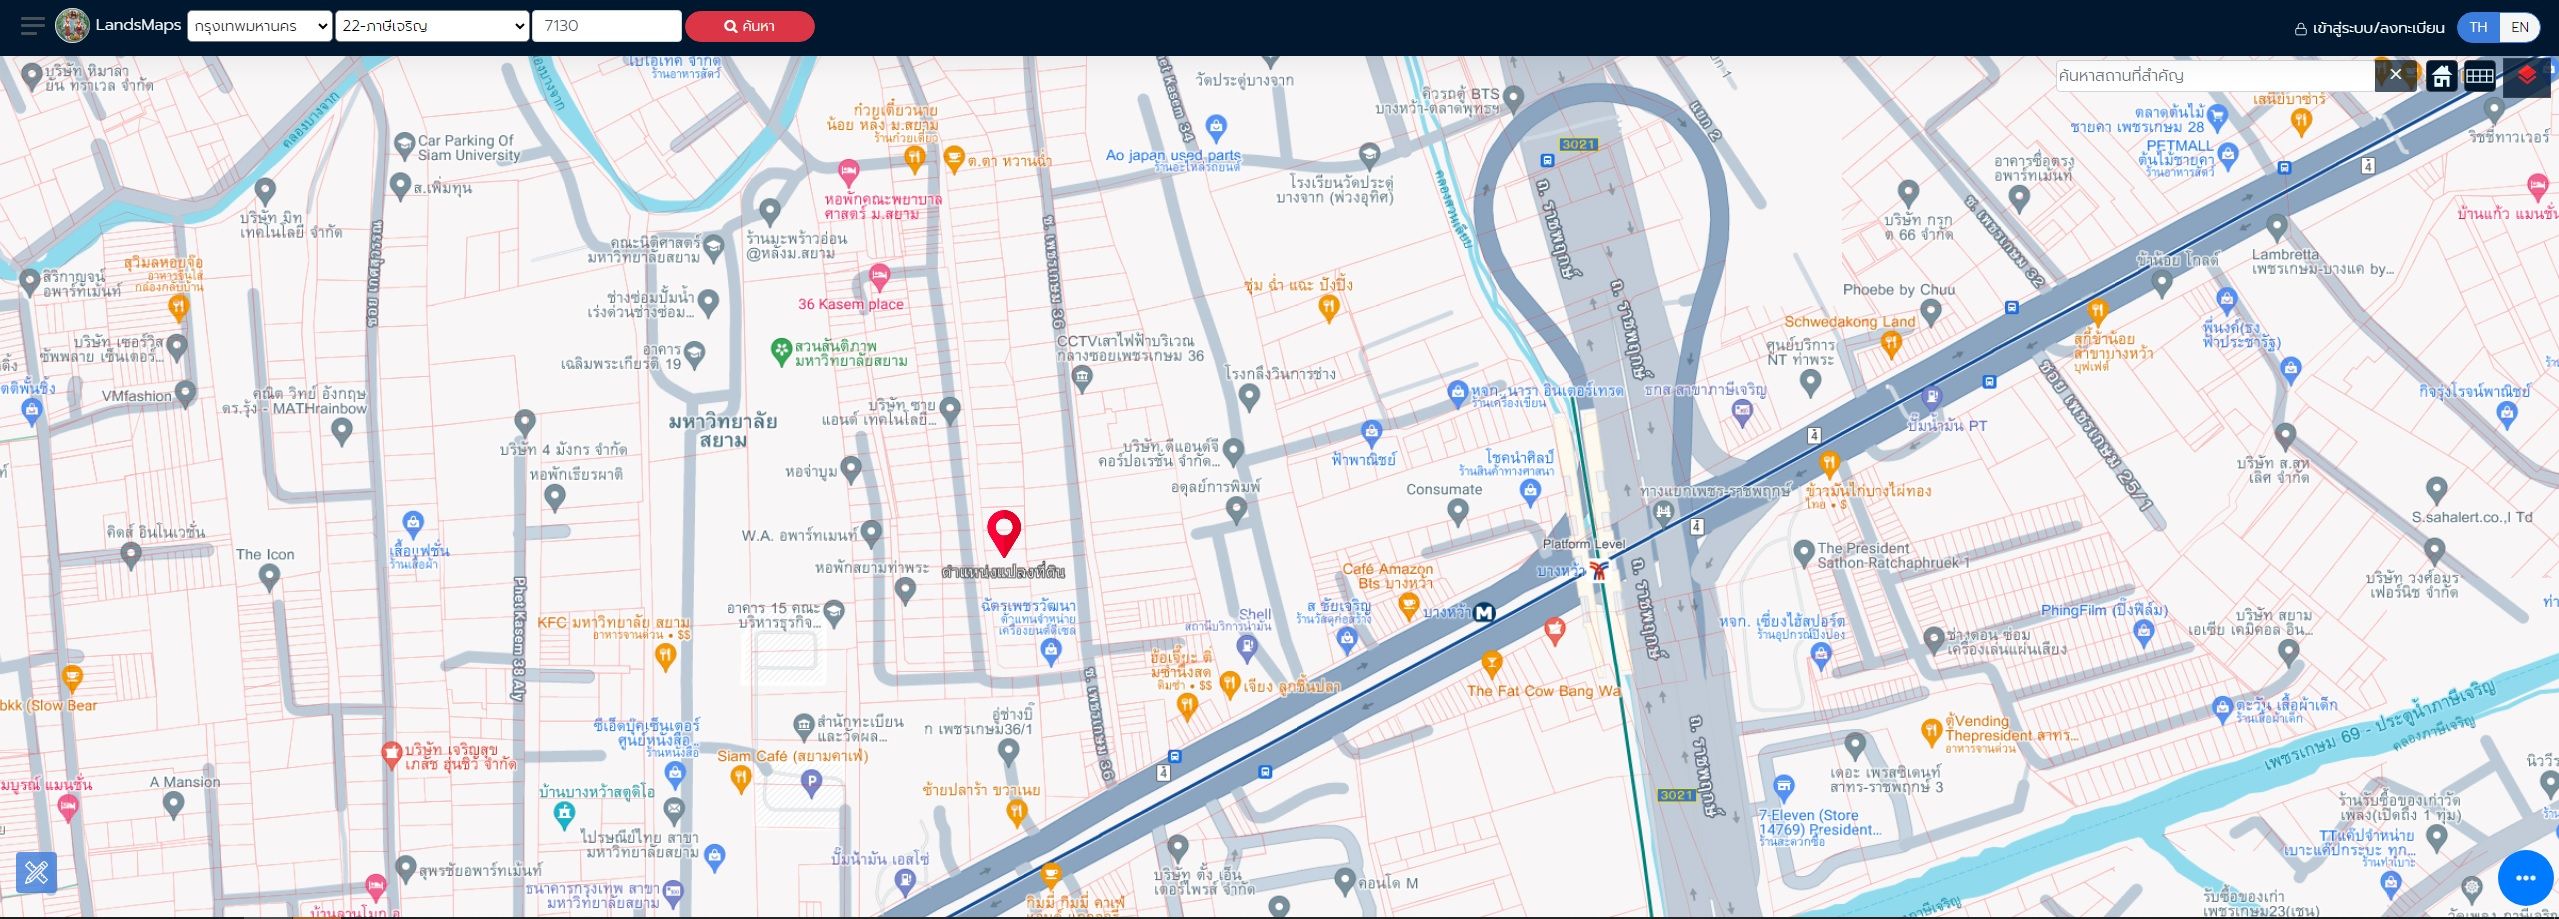This screenshot has width=2559, height=919.
Task: Click the PhingFilm shop pin
Action: 2143,633
